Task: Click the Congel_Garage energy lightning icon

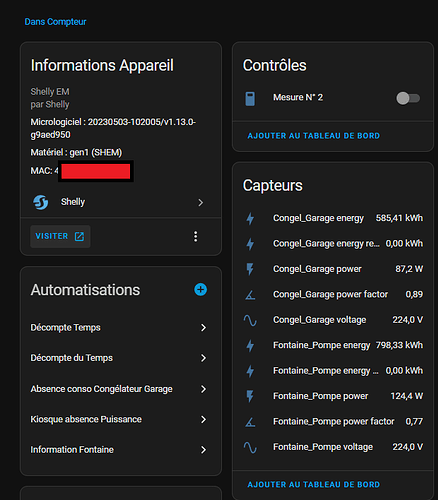Action: pos(250,219)
